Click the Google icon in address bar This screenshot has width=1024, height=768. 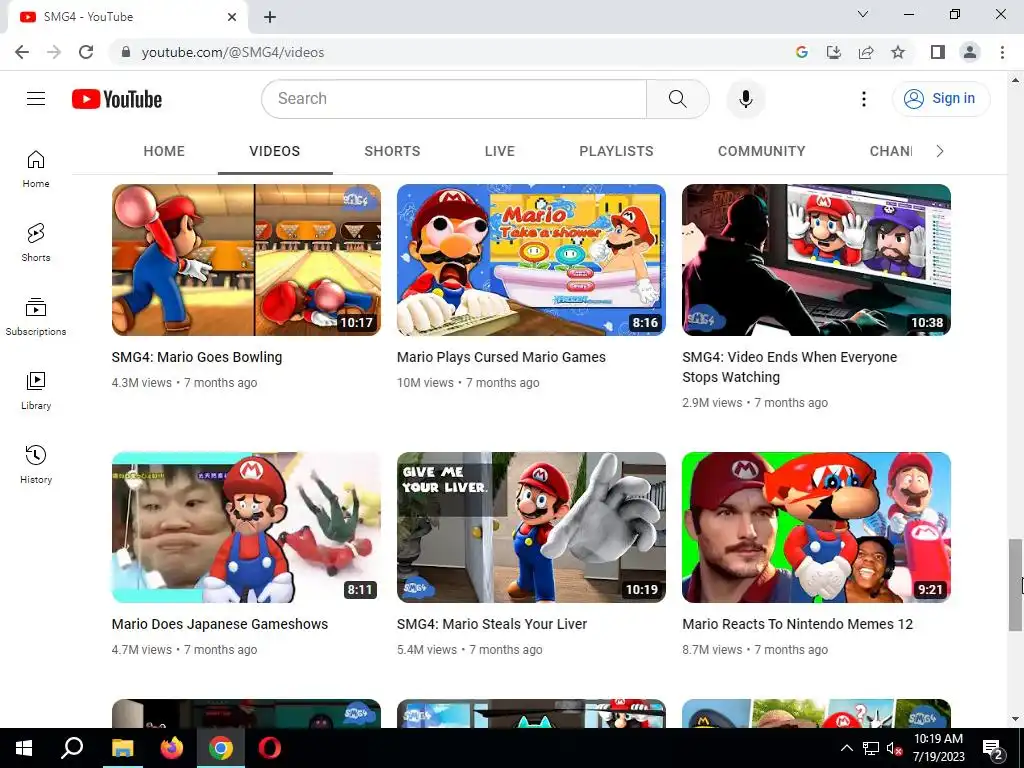coord(801,52)
